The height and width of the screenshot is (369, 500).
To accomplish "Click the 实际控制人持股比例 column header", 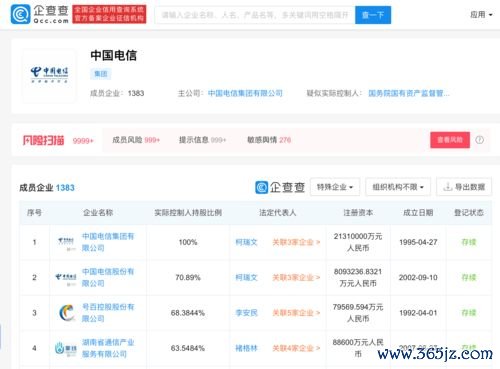I will (x=188, y=213).
